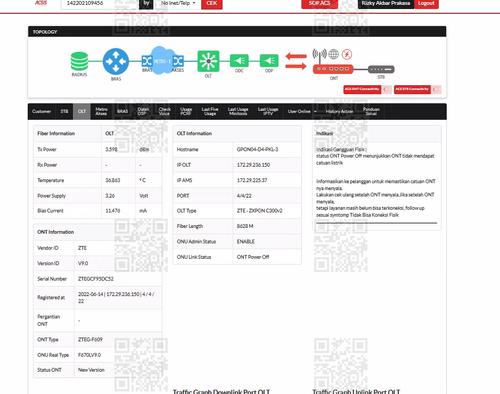
Task: Click the ODP node icon
Action: 269,61
